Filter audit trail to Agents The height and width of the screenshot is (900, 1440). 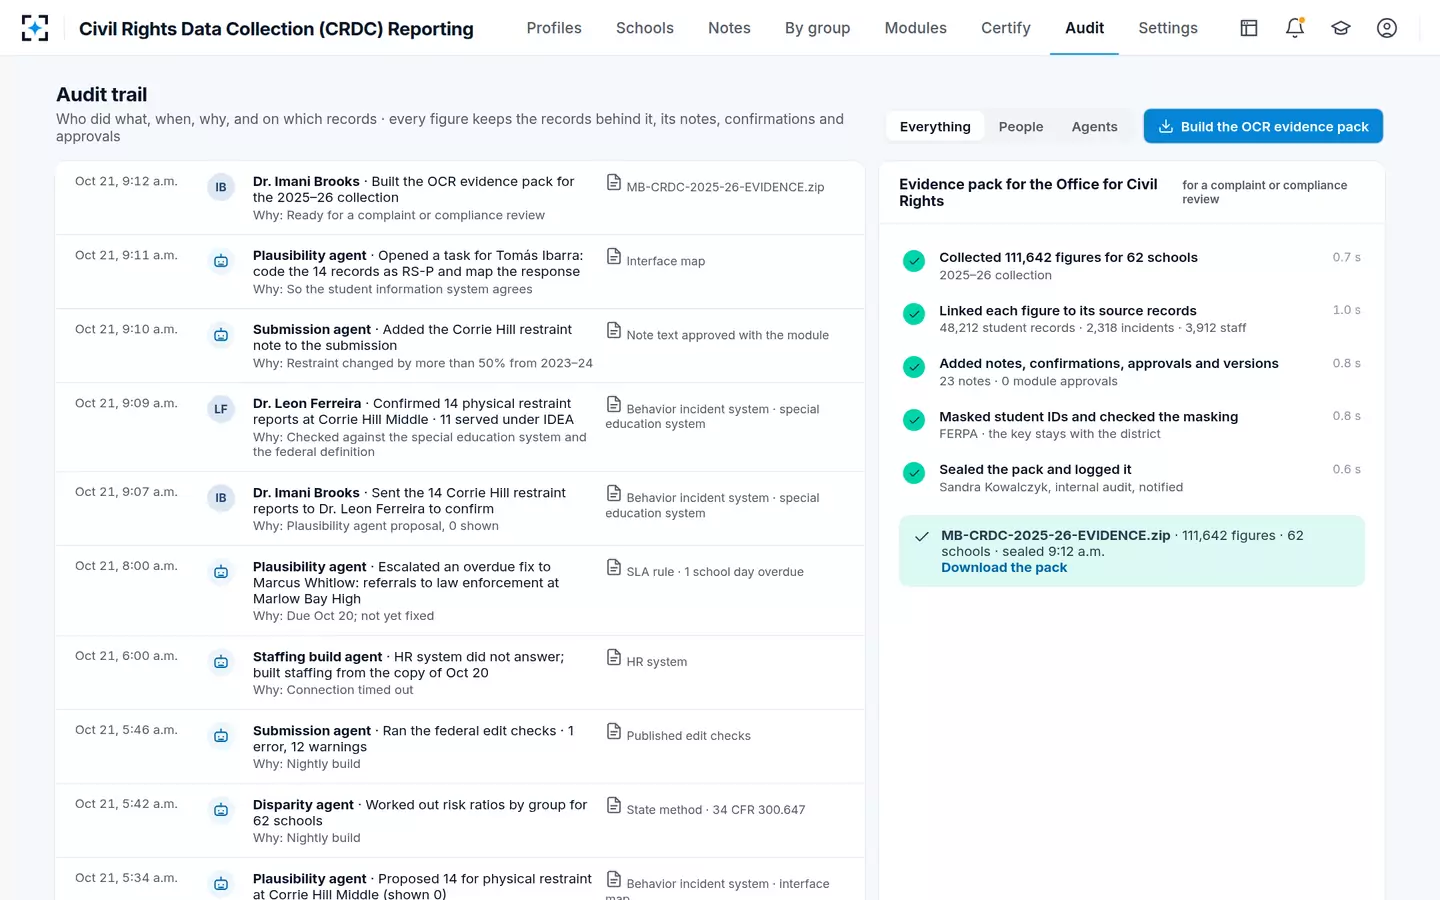point(1094,126)
